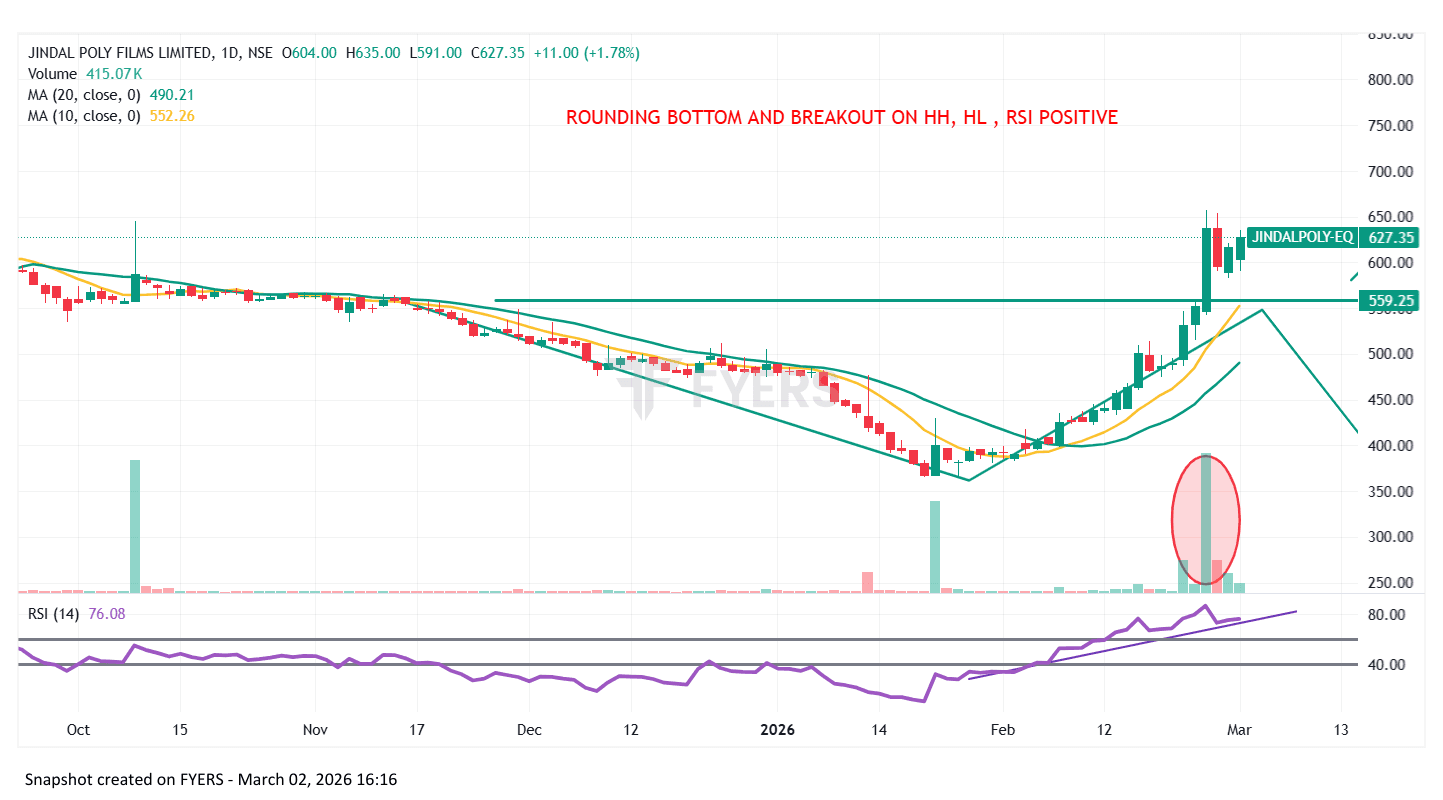Click the Mar date axis label
This screenshot has height=800, width=1443.
(x=1240, y=730)
